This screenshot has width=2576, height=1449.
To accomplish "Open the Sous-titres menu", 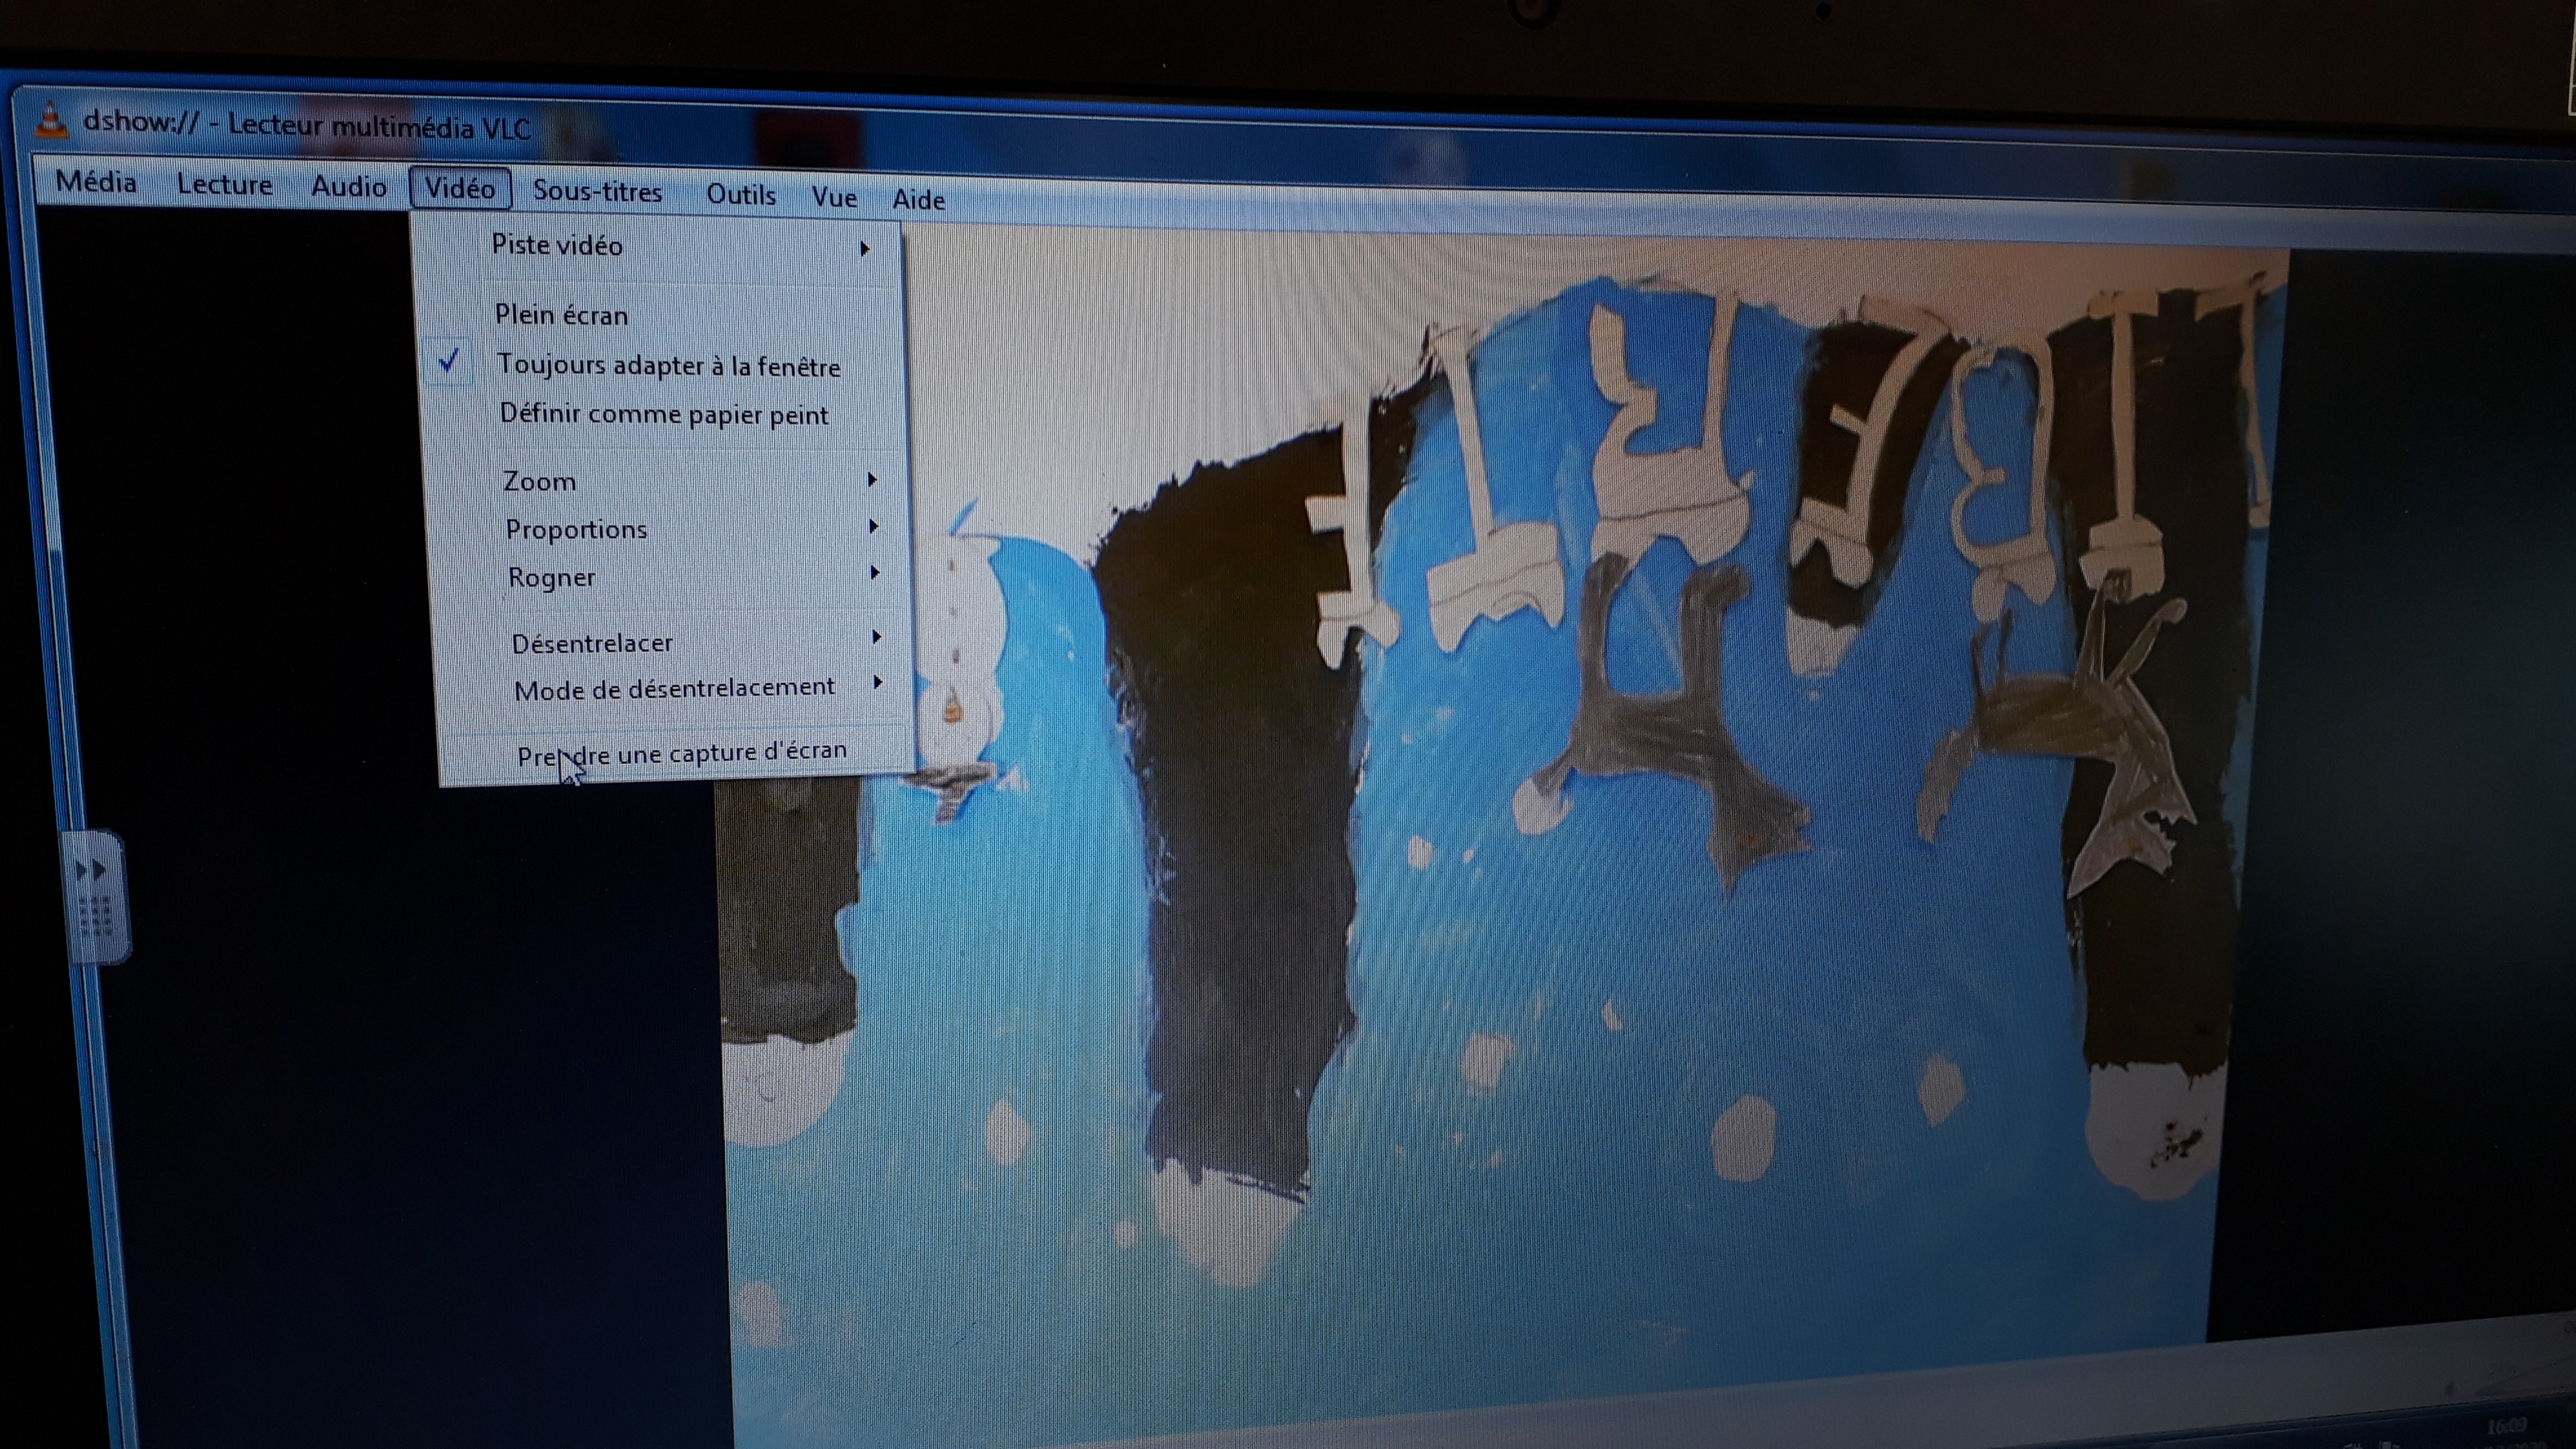I will 597,191.
